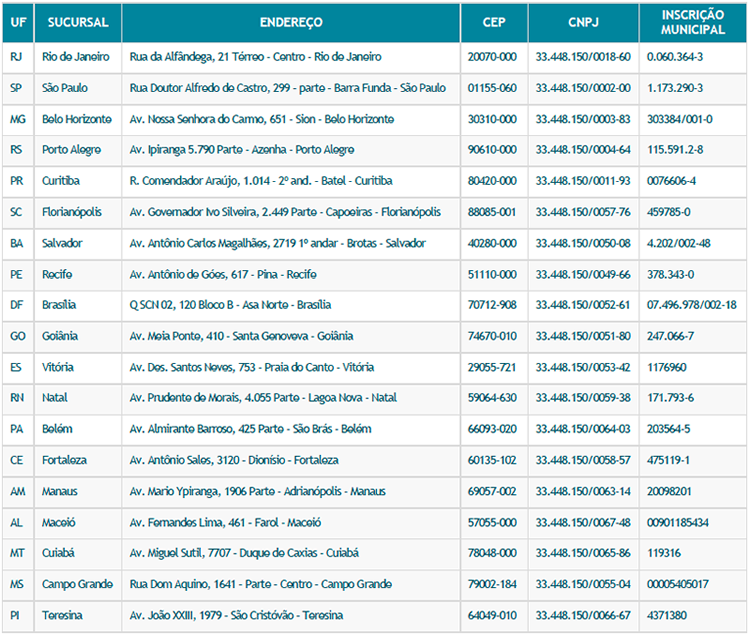Click the Belo Horizonte CEP 30310-000
Viewport: 750px width, 635px height.
click(492, 119)
